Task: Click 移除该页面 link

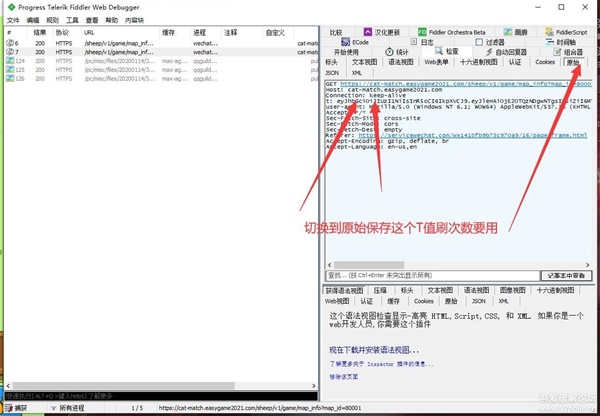Action: [x=344, y=377]
